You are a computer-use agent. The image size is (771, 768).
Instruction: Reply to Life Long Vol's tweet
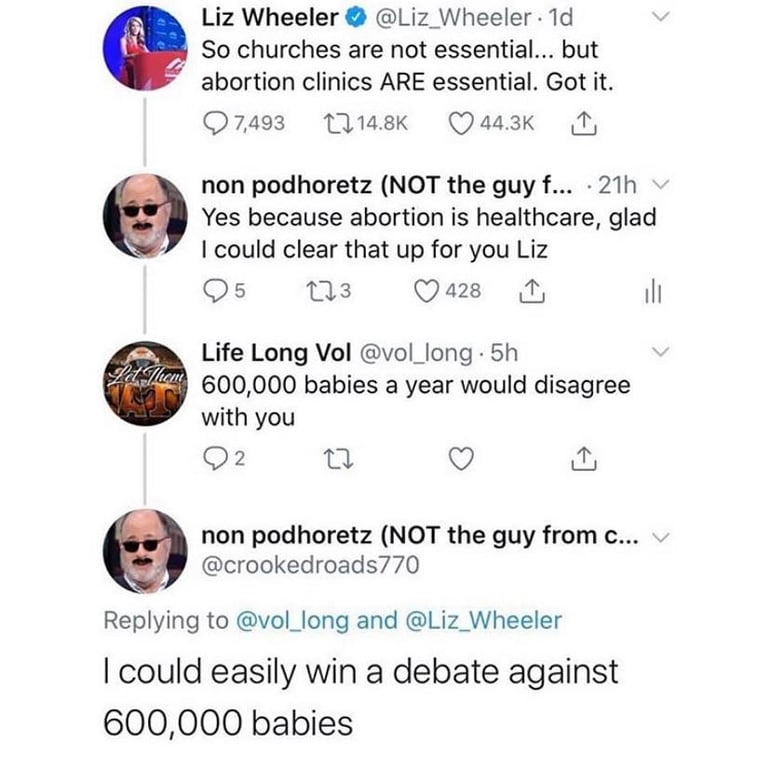214,460
